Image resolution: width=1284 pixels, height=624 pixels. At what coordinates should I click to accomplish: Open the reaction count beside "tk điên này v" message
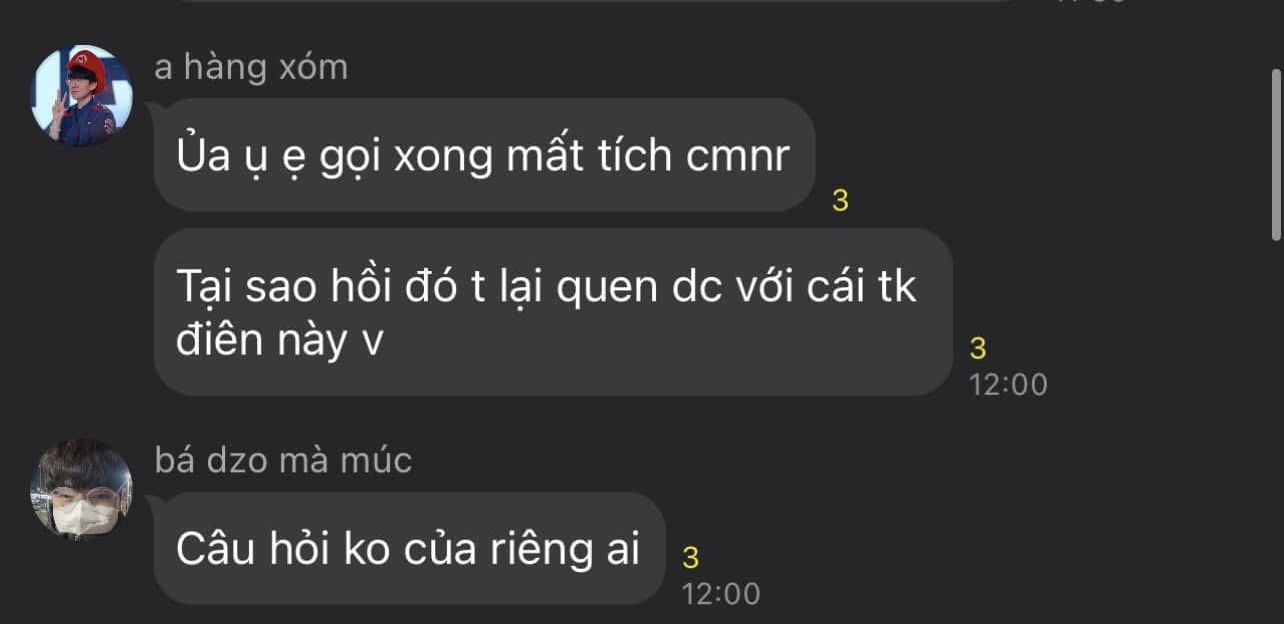pos(978,349)
